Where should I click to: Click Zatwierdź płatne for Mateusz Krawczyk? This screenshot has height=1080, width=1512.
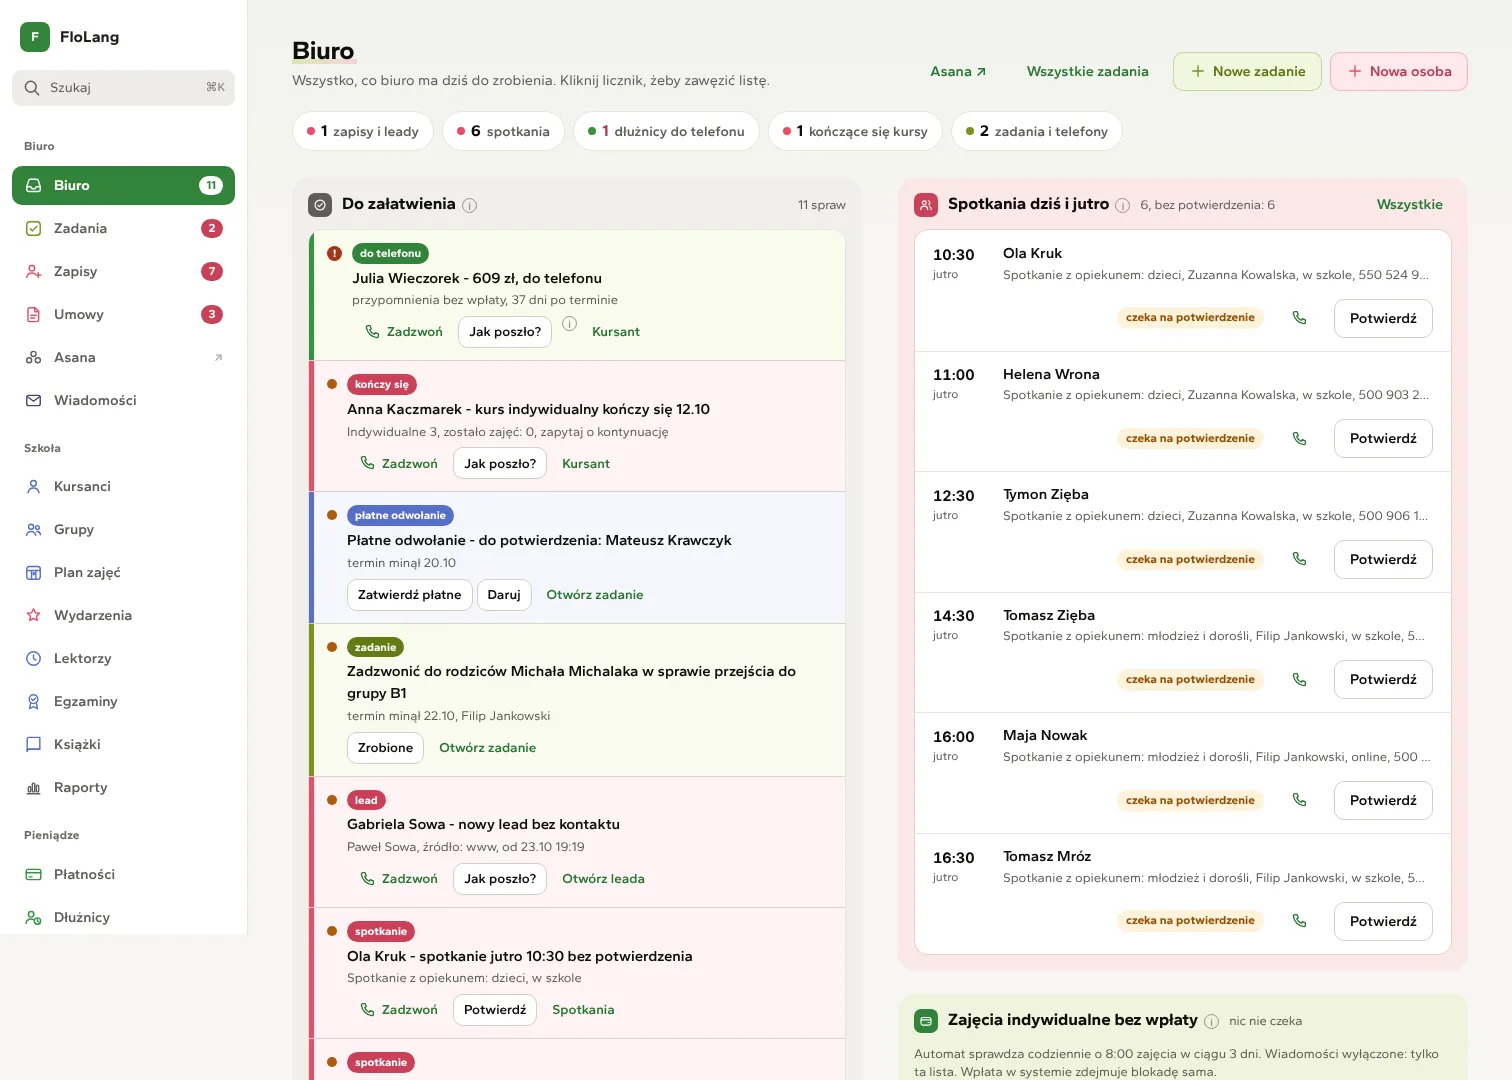click(x=410, y=594)
